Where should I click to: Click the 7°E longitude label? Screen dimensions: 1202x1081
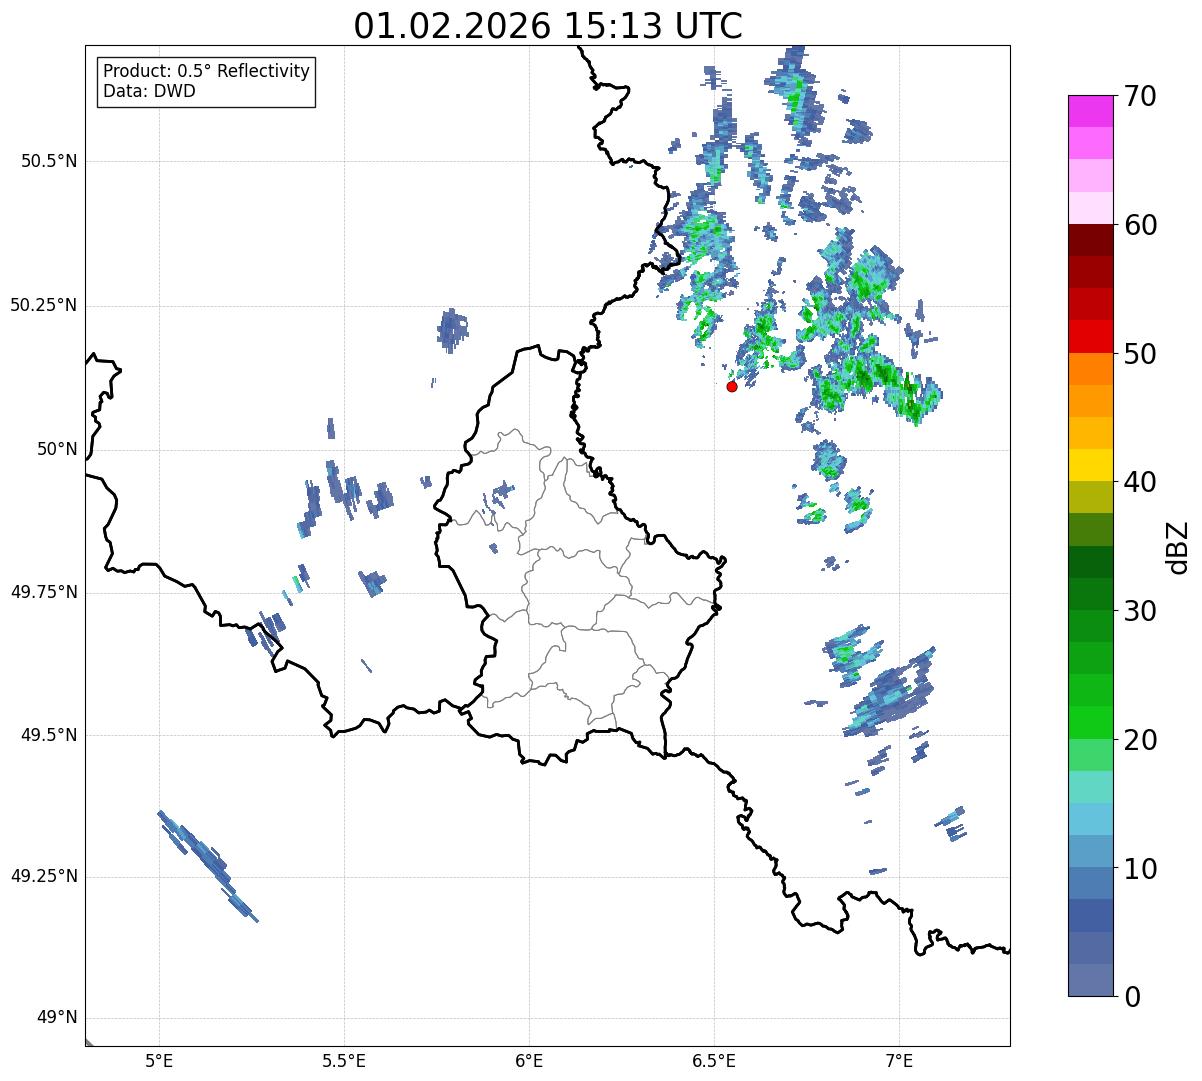(899, 1060)
